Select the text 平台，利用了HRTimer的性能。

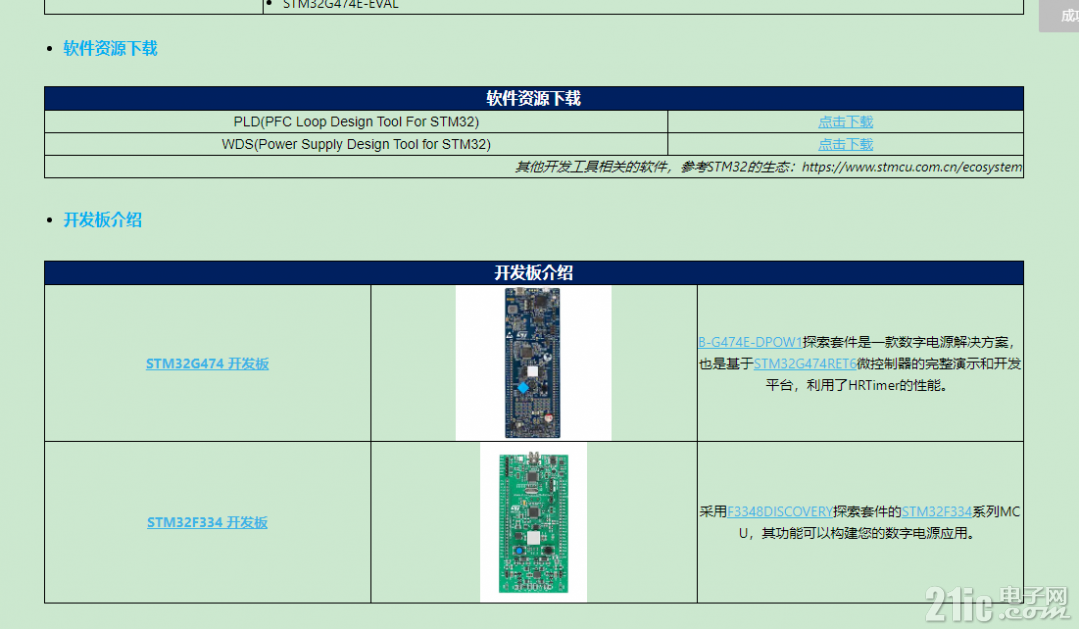pos(860,385)
